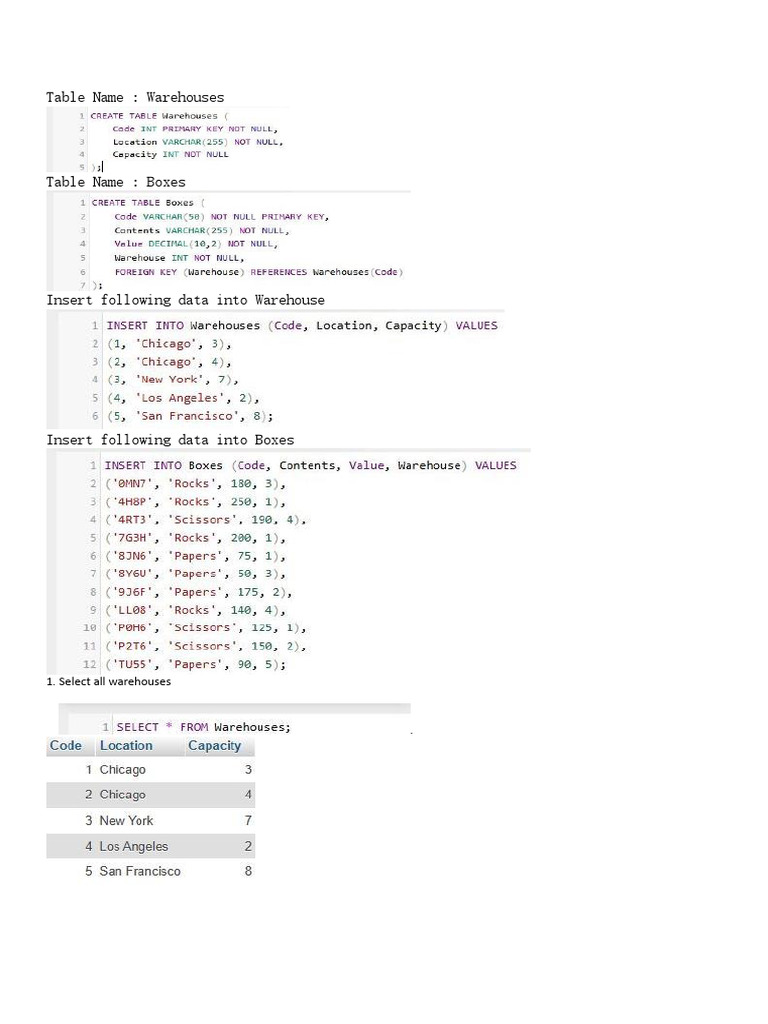Click the 'Chicago' cell in result row 1
This screenshot has height=1024, width=768.
123,770
